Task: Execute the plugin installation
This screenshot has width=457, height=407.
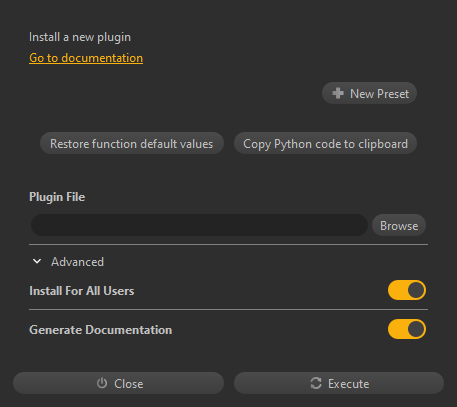Action: pyautogui.click(x=339, y=383)
